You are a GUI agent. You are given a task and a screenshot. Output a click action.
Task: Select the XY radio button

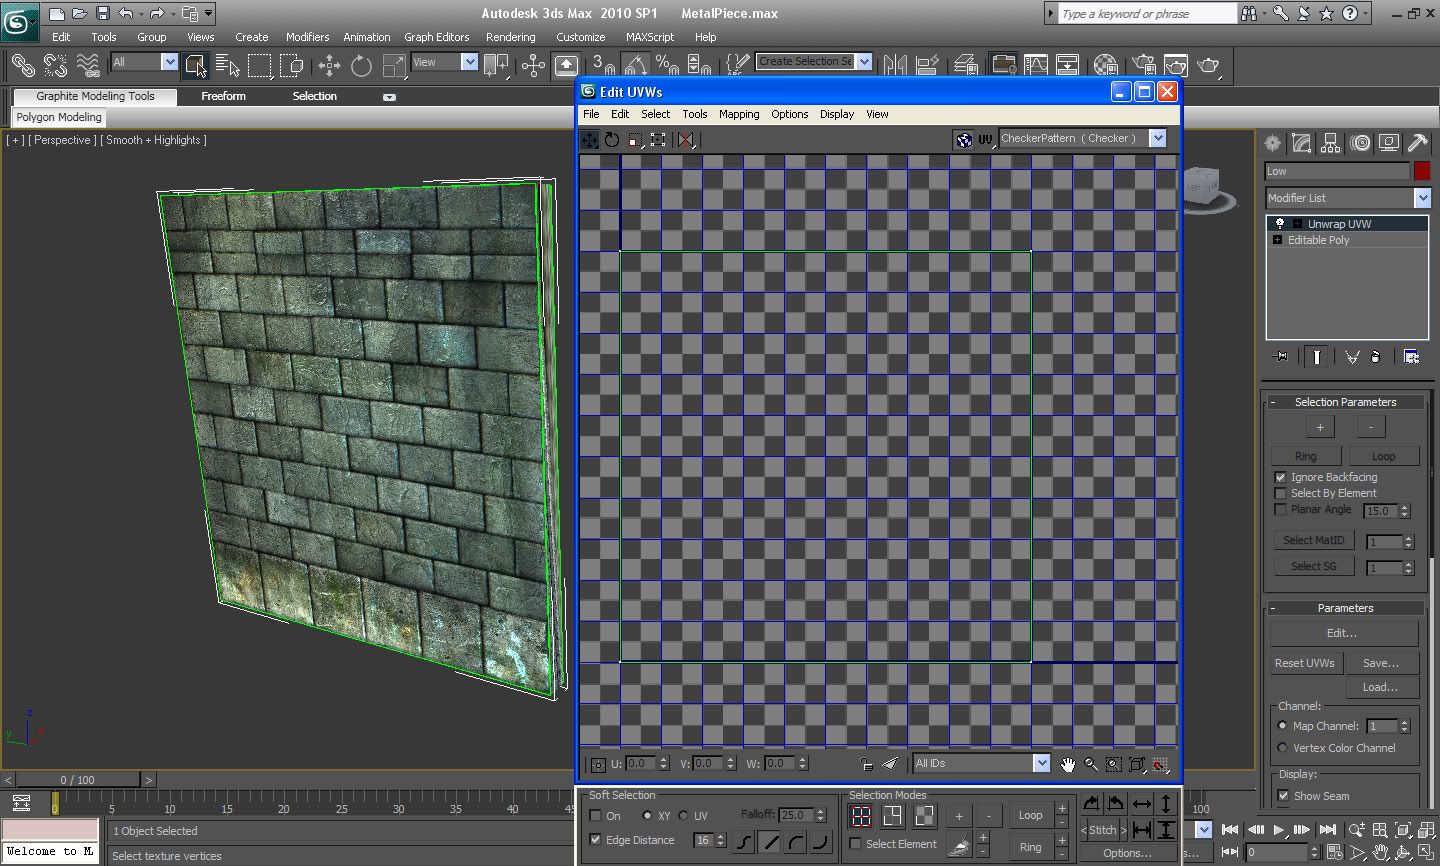click(648, 816)
